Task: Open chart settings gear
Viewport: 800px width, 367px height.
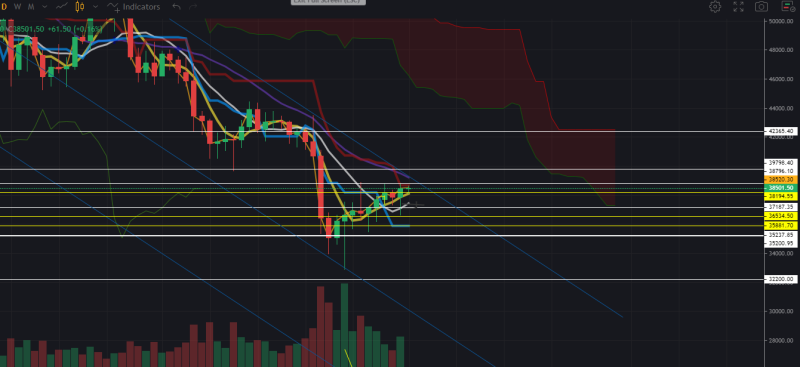Action: pyautogui.click(x=715, y=7)
